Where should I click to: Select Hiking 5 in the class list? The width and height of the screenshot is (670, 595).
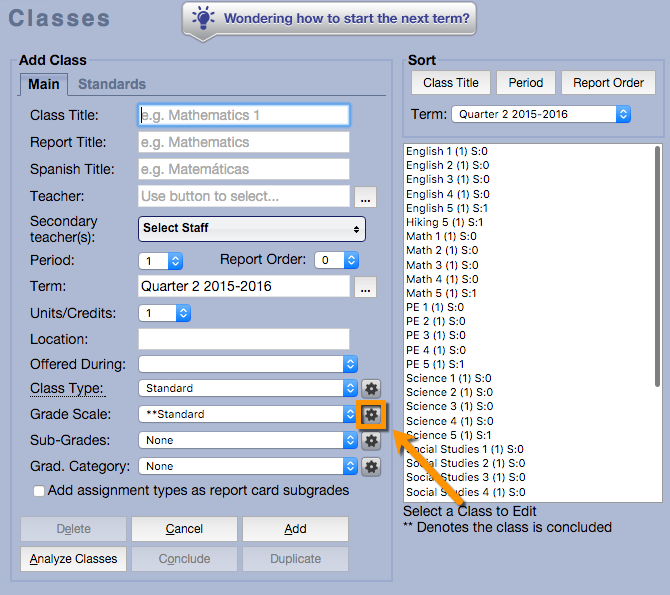[444, 222]
